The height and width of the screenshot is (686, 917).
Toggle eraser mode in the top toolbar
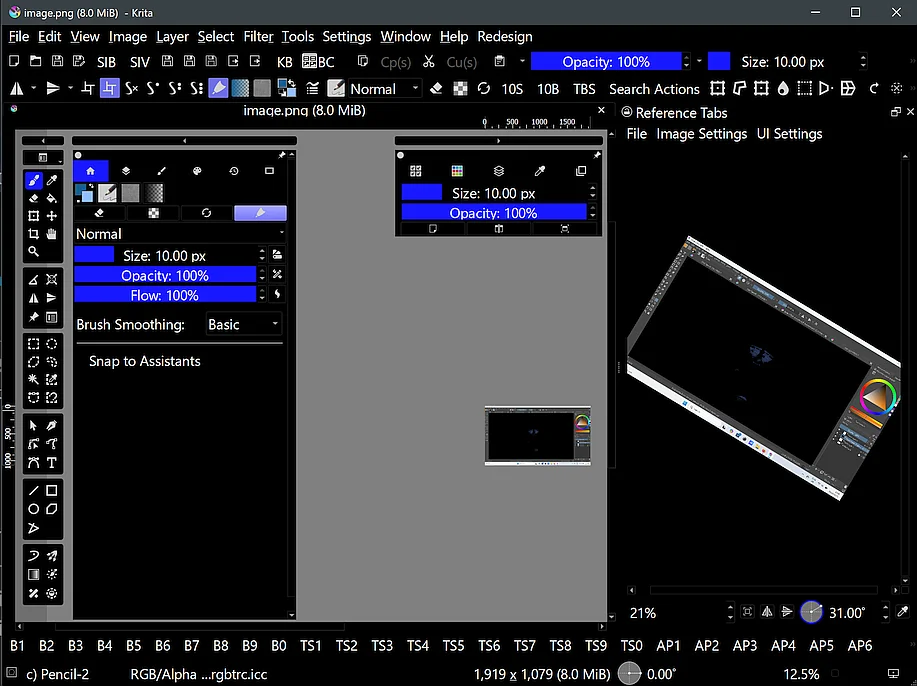[435, 89]
